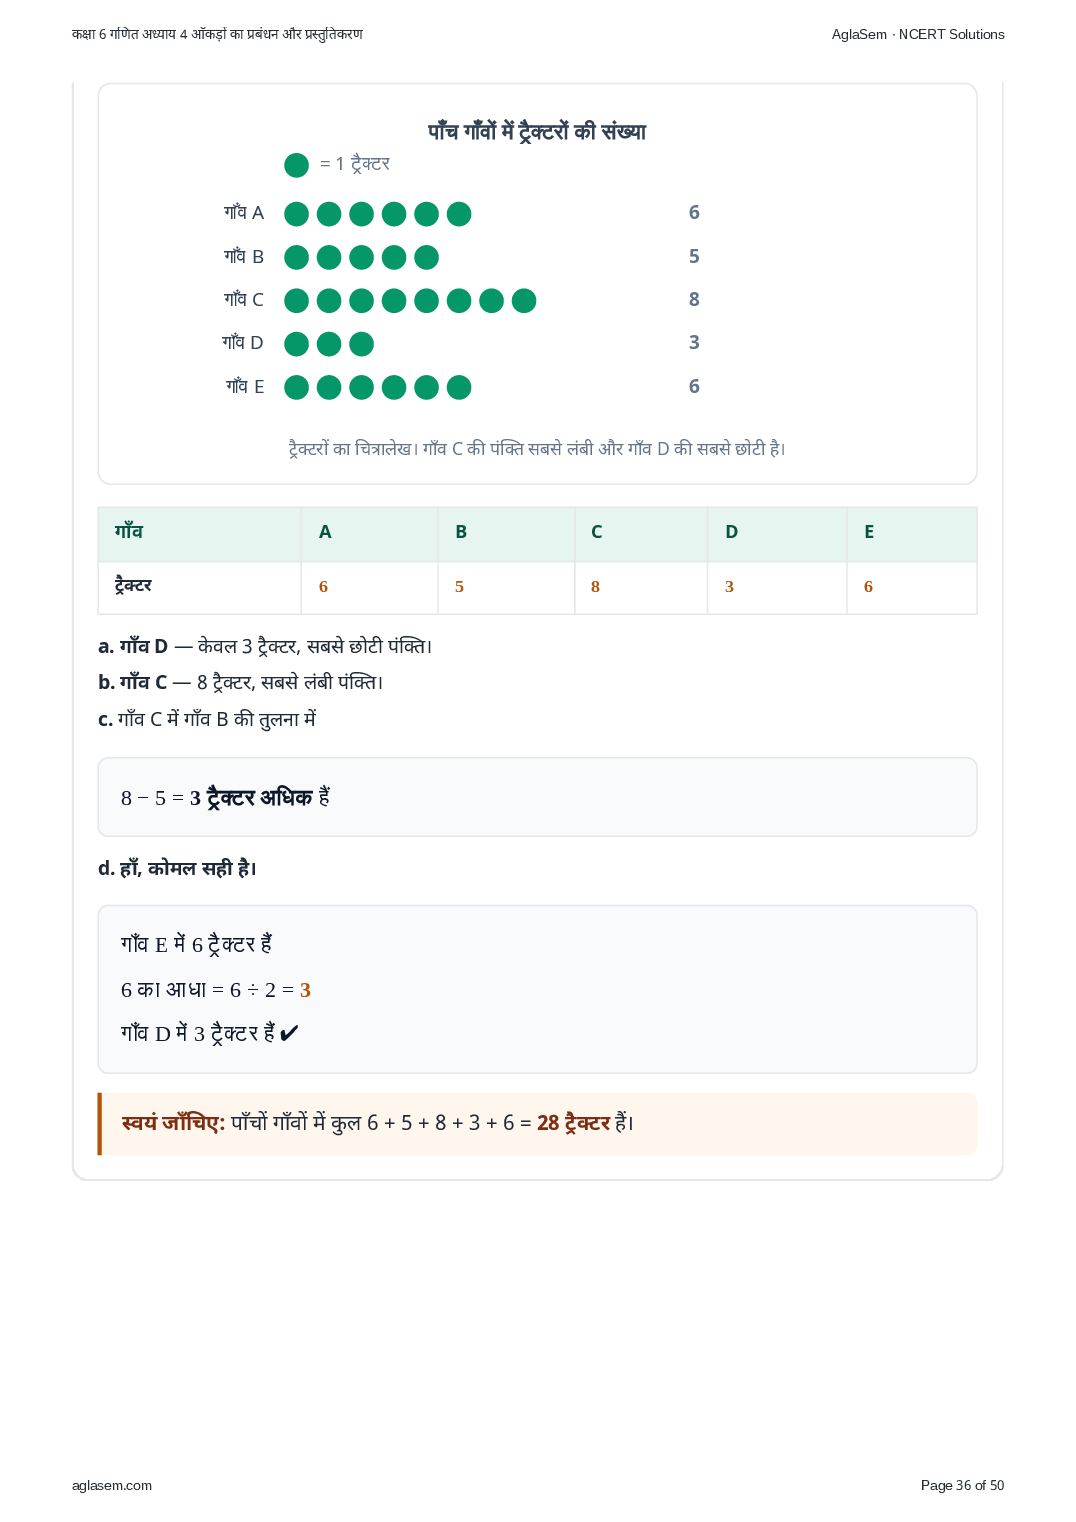Viewport: 1076px width, 1522px height.
Task: Click the table value 3 under column D
Action: coord(729,587)
